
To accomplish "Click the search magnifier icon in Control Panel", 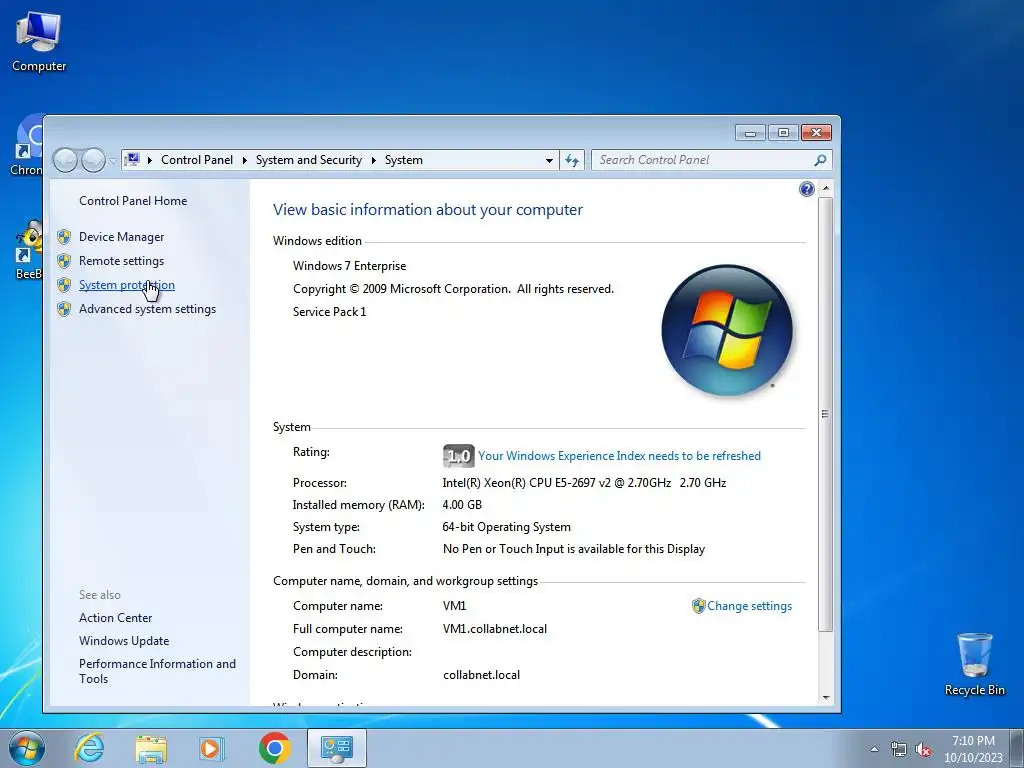I will tap(820, 160).
